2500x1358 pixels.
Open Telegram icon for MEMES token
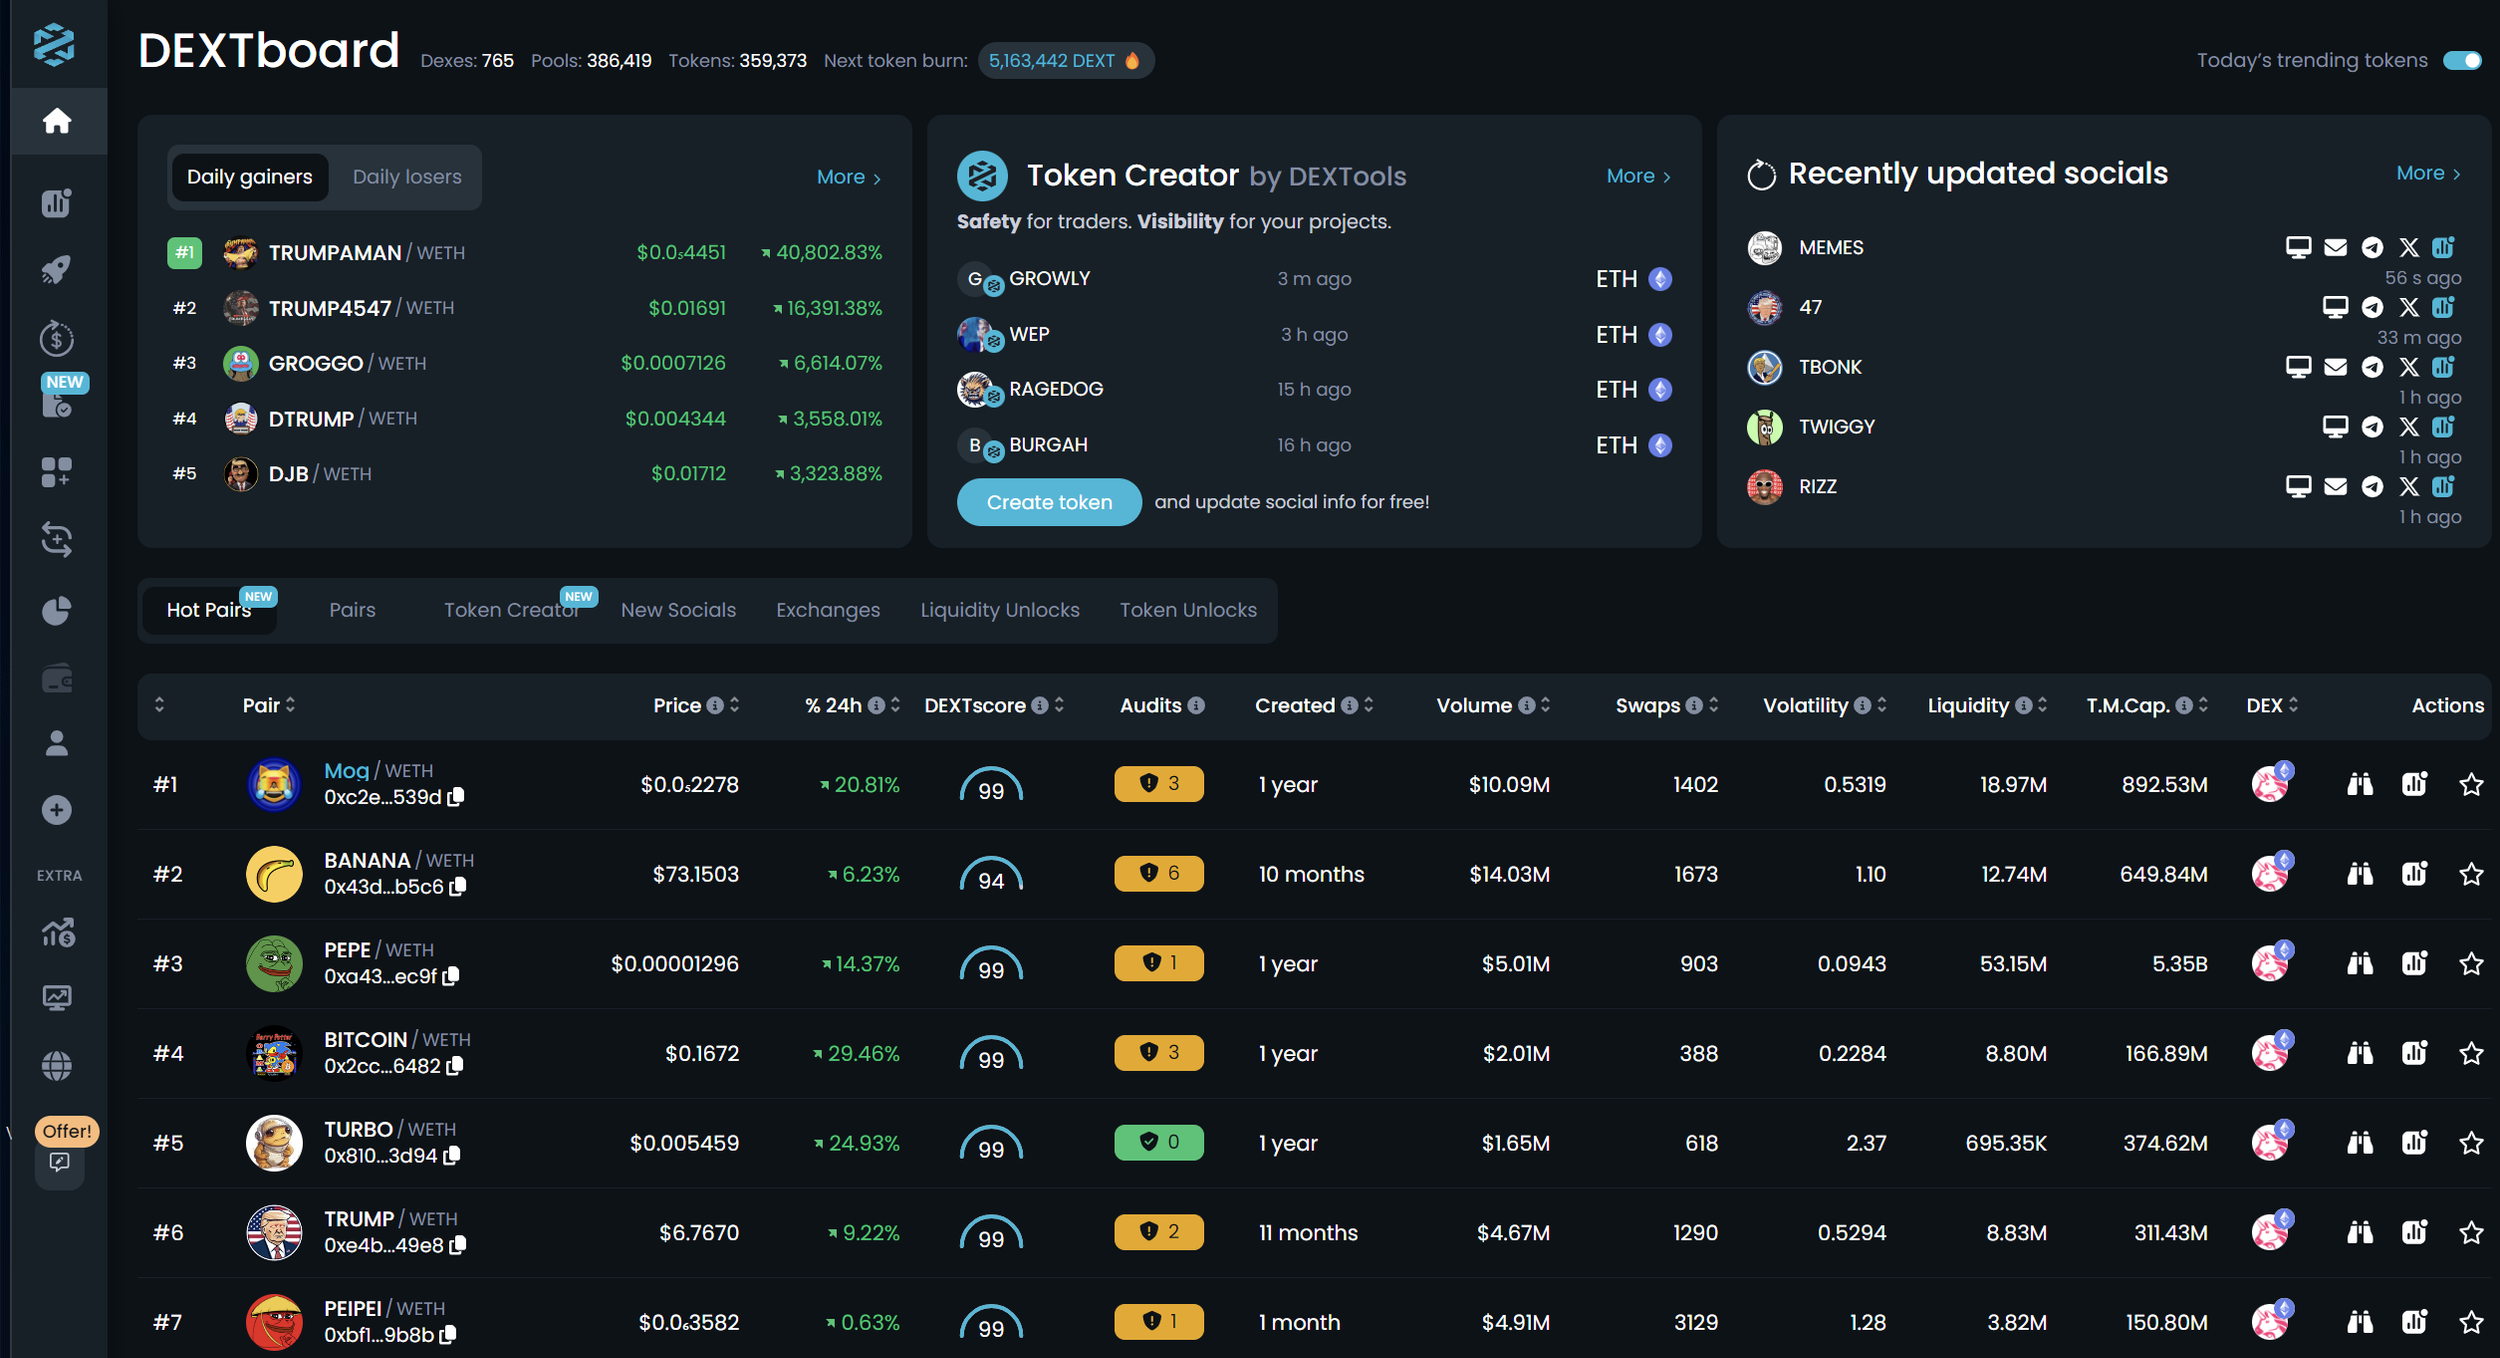(2372, 247)
